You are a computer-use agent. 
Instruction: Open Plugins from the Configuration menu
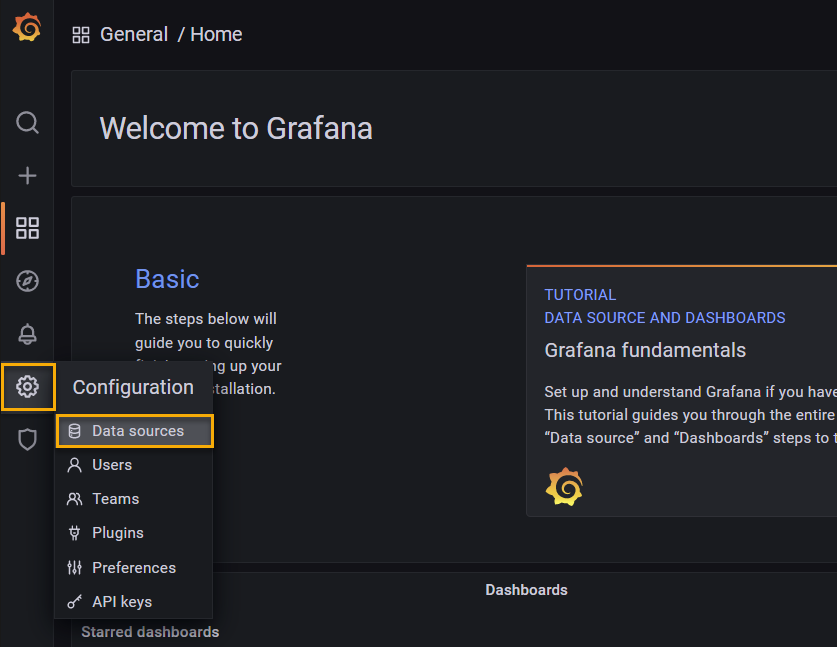click(135, 533)
